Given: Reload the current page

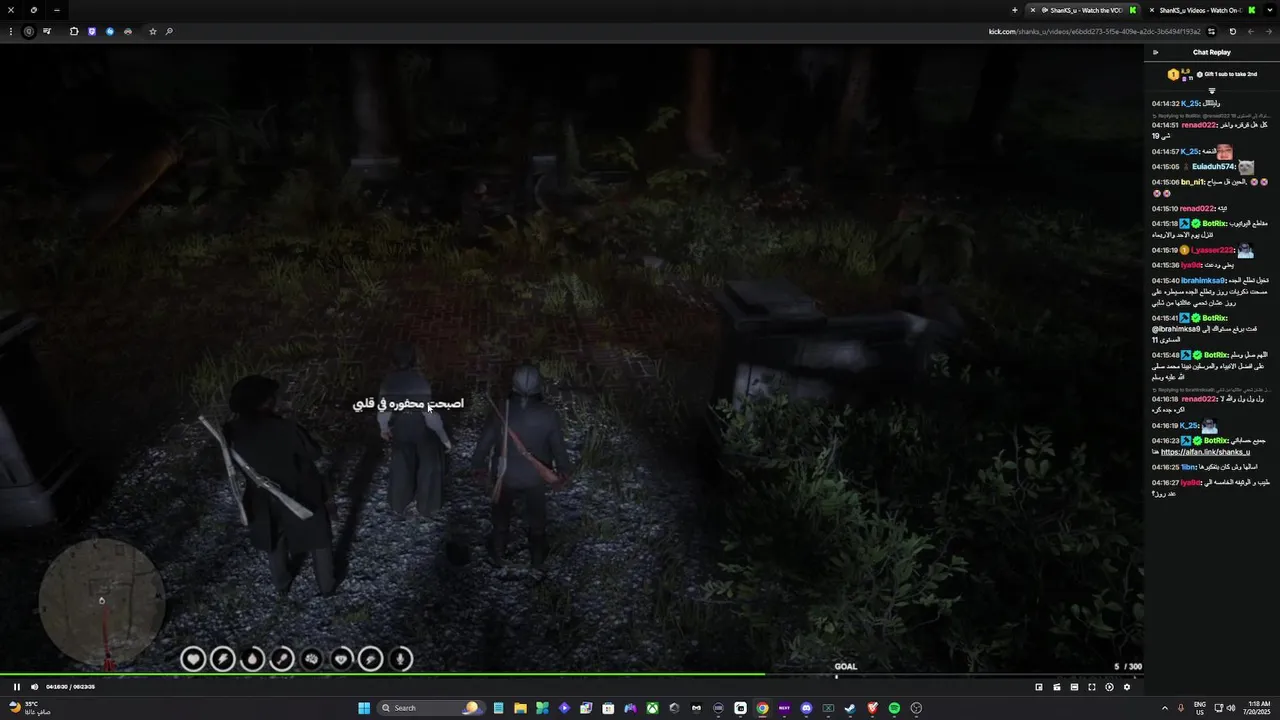Looking at the screenshot, I should [1232, 31].
